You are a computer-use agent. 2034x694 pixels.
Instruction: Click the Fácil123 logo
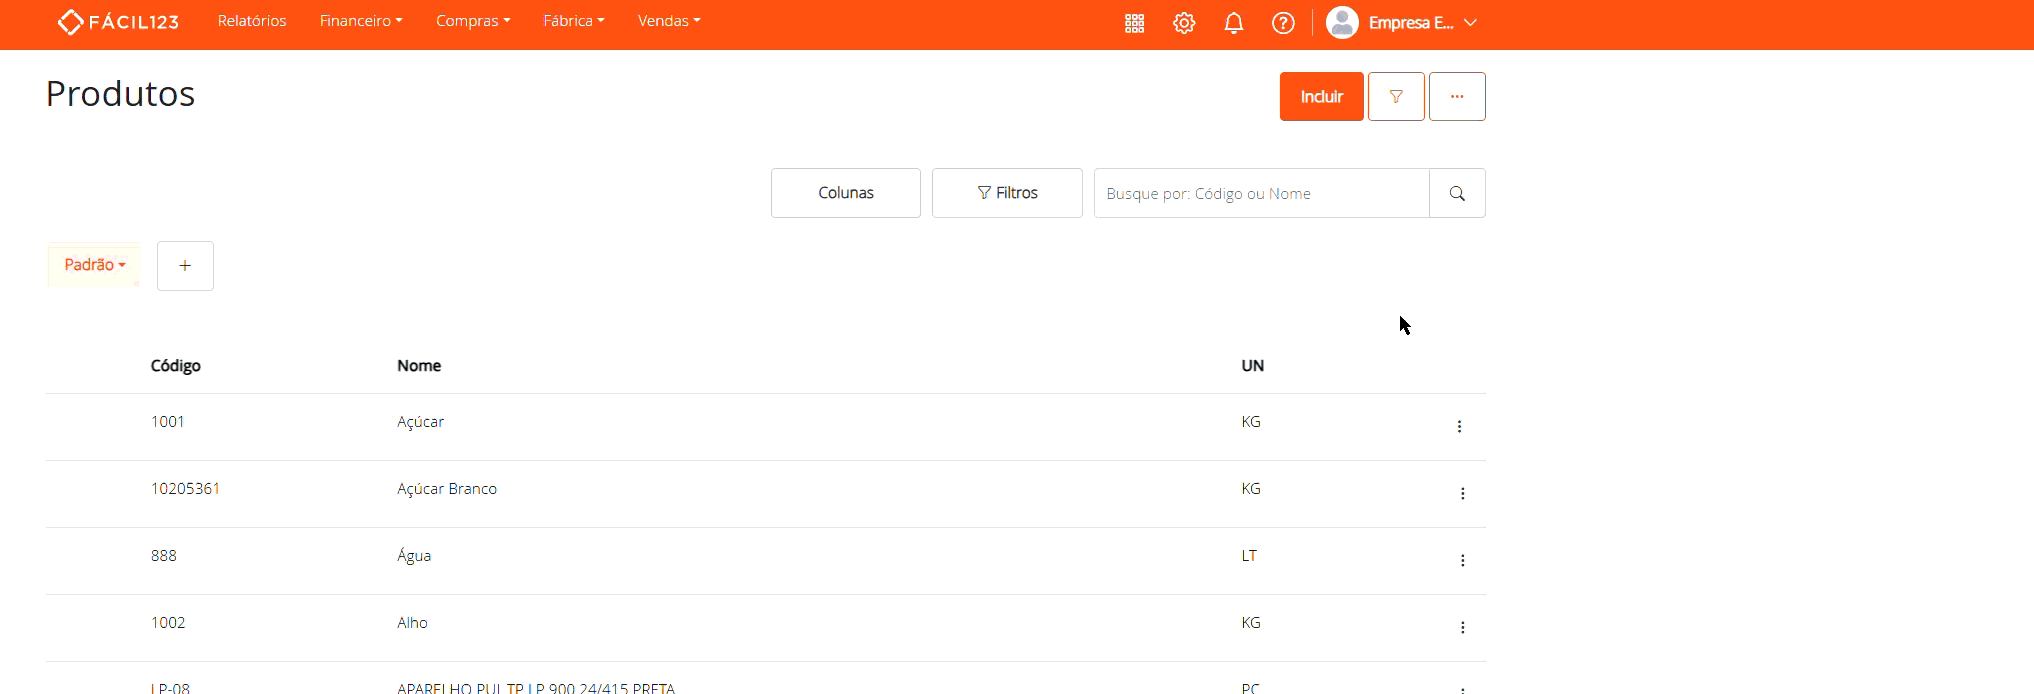[x=118, y=22]
